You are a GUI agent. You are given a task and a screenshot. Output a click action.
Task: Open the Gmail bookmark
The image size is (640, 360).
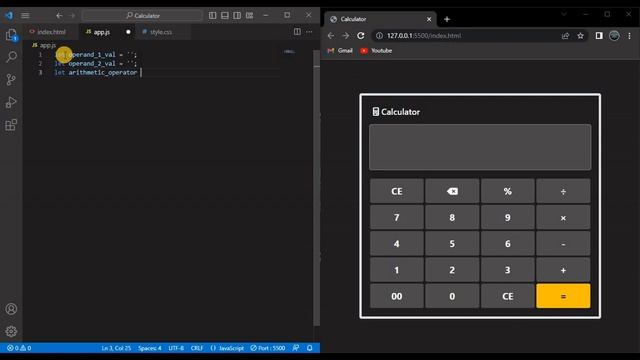pos(340,51)
